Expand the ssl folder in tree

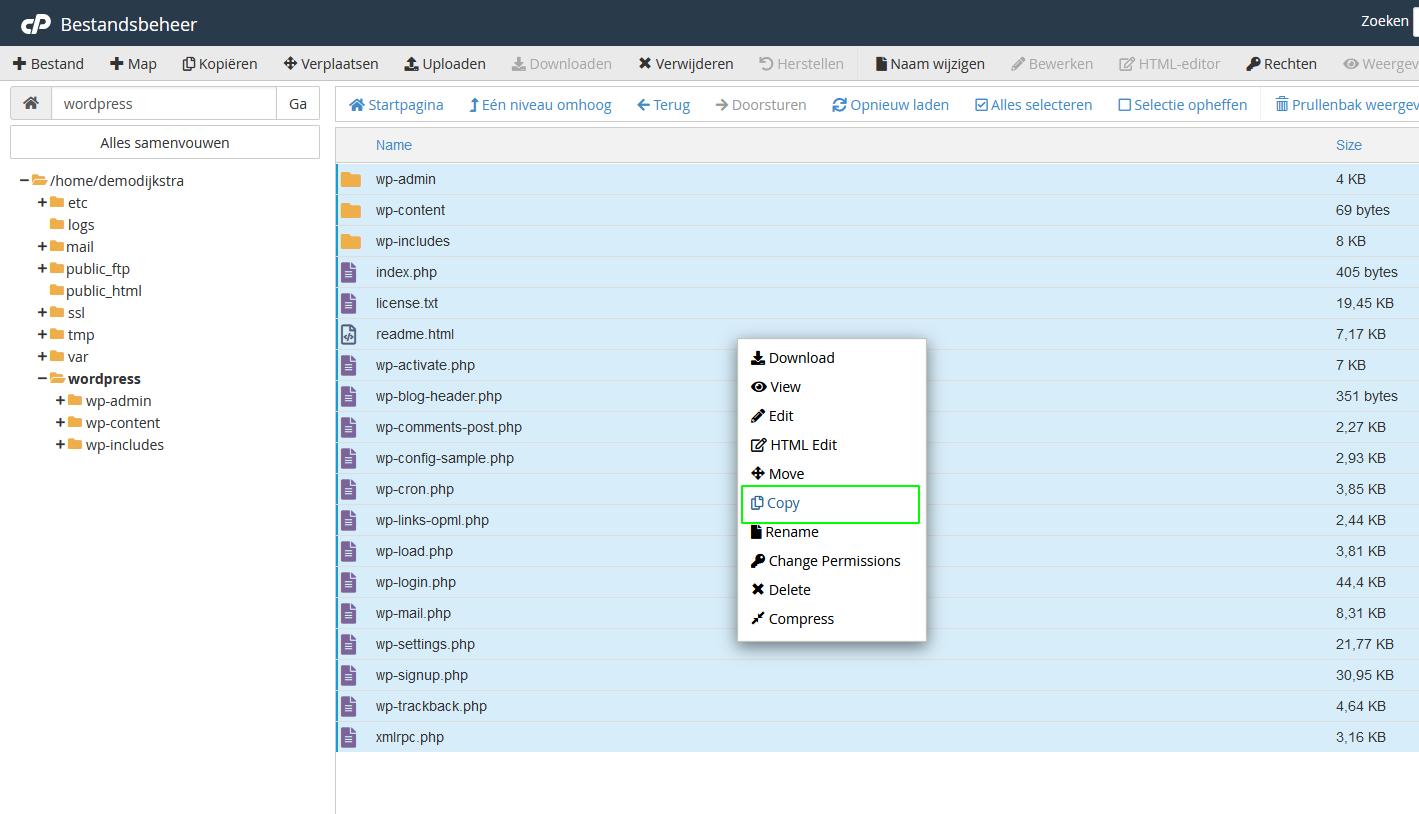tap(42, 313)
